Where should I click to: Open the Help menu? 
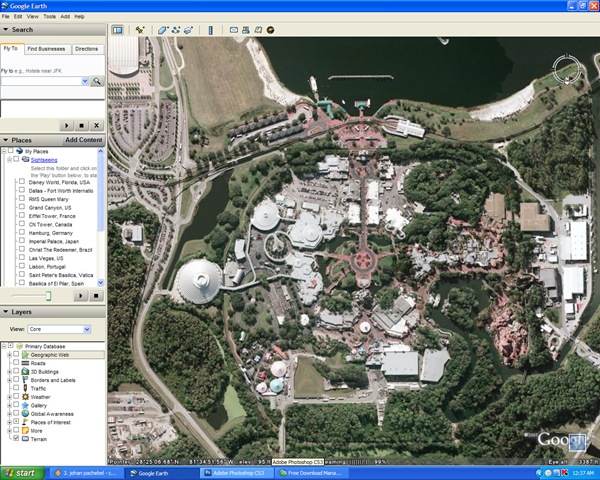click(79, 16)
